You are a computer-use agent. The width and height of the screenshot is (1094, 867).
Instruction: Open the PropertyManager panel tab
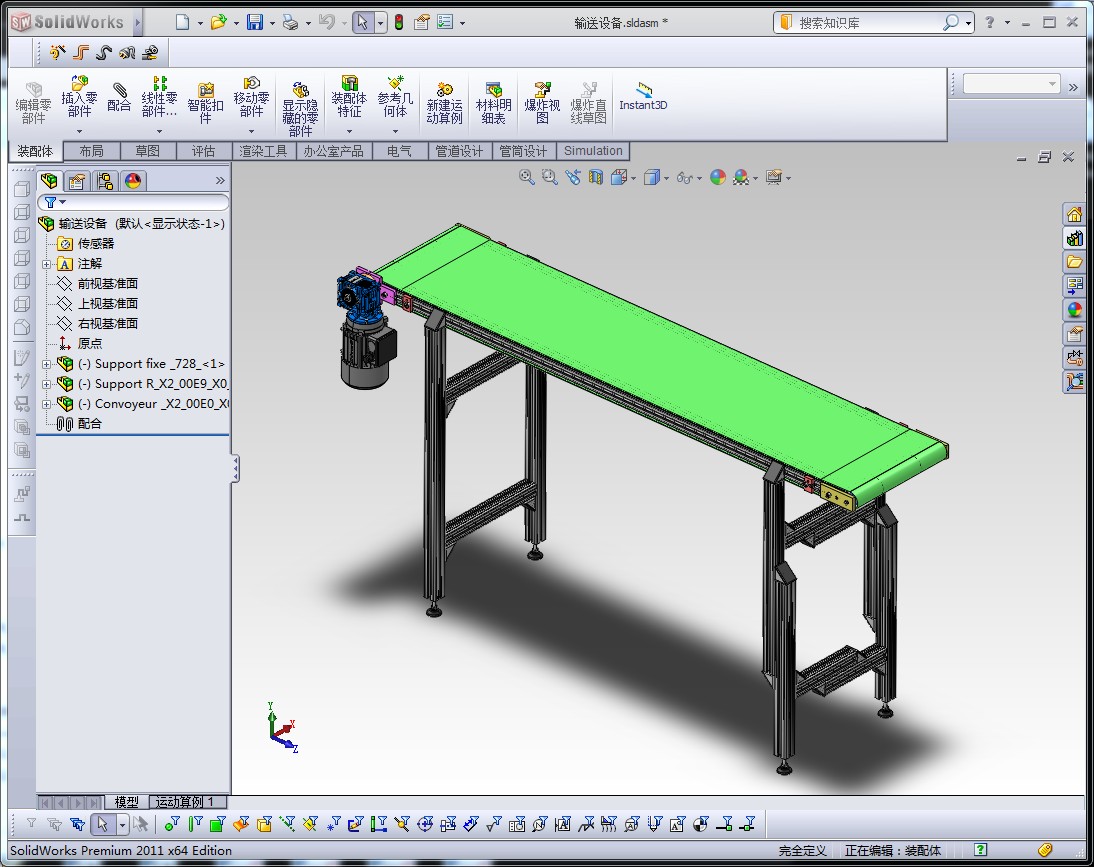tap(77, 181)
